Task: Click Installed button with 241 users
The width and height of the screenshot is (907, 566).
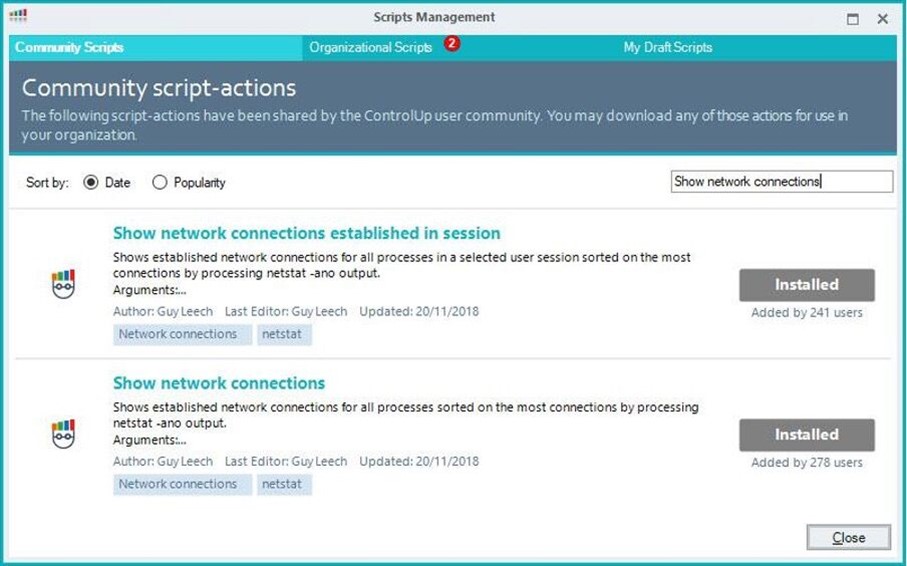Action: click(806, 285)
